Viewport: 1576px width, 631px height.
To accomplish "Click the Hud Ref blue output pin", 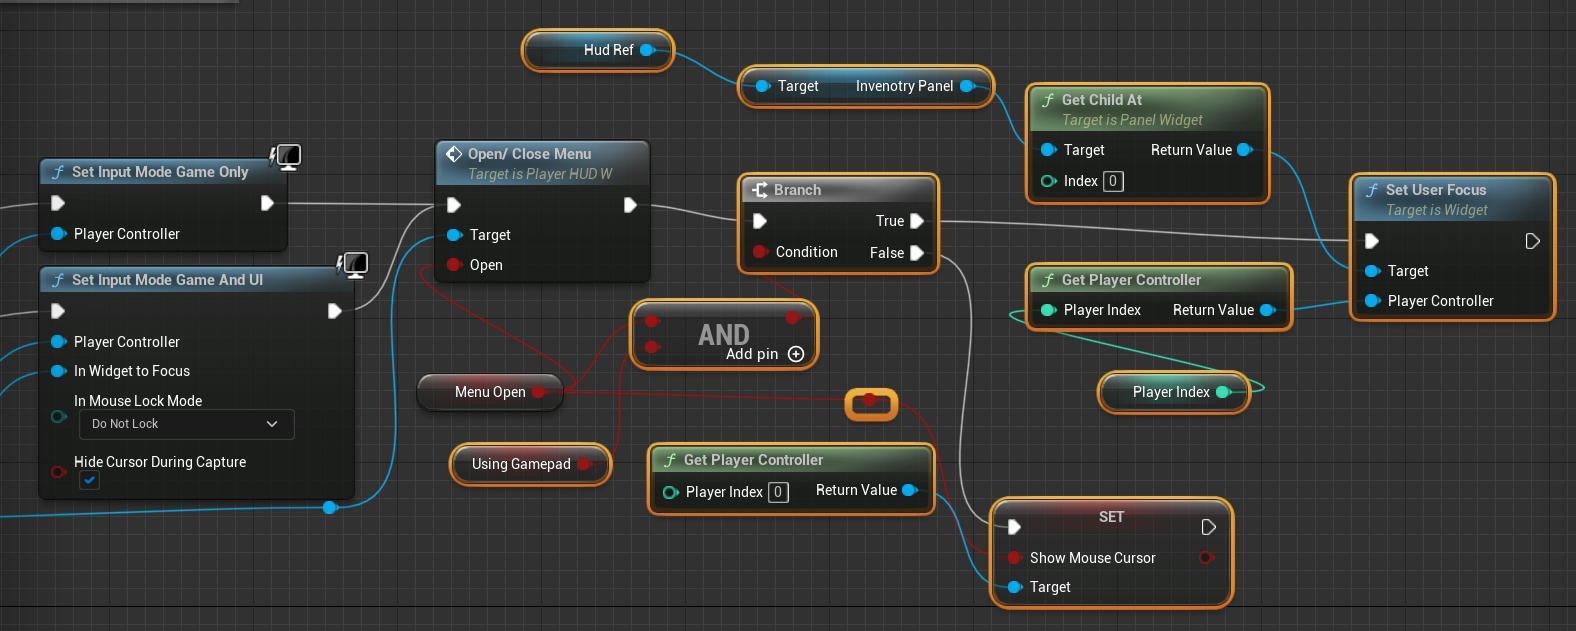I will (x=647, y=50).
